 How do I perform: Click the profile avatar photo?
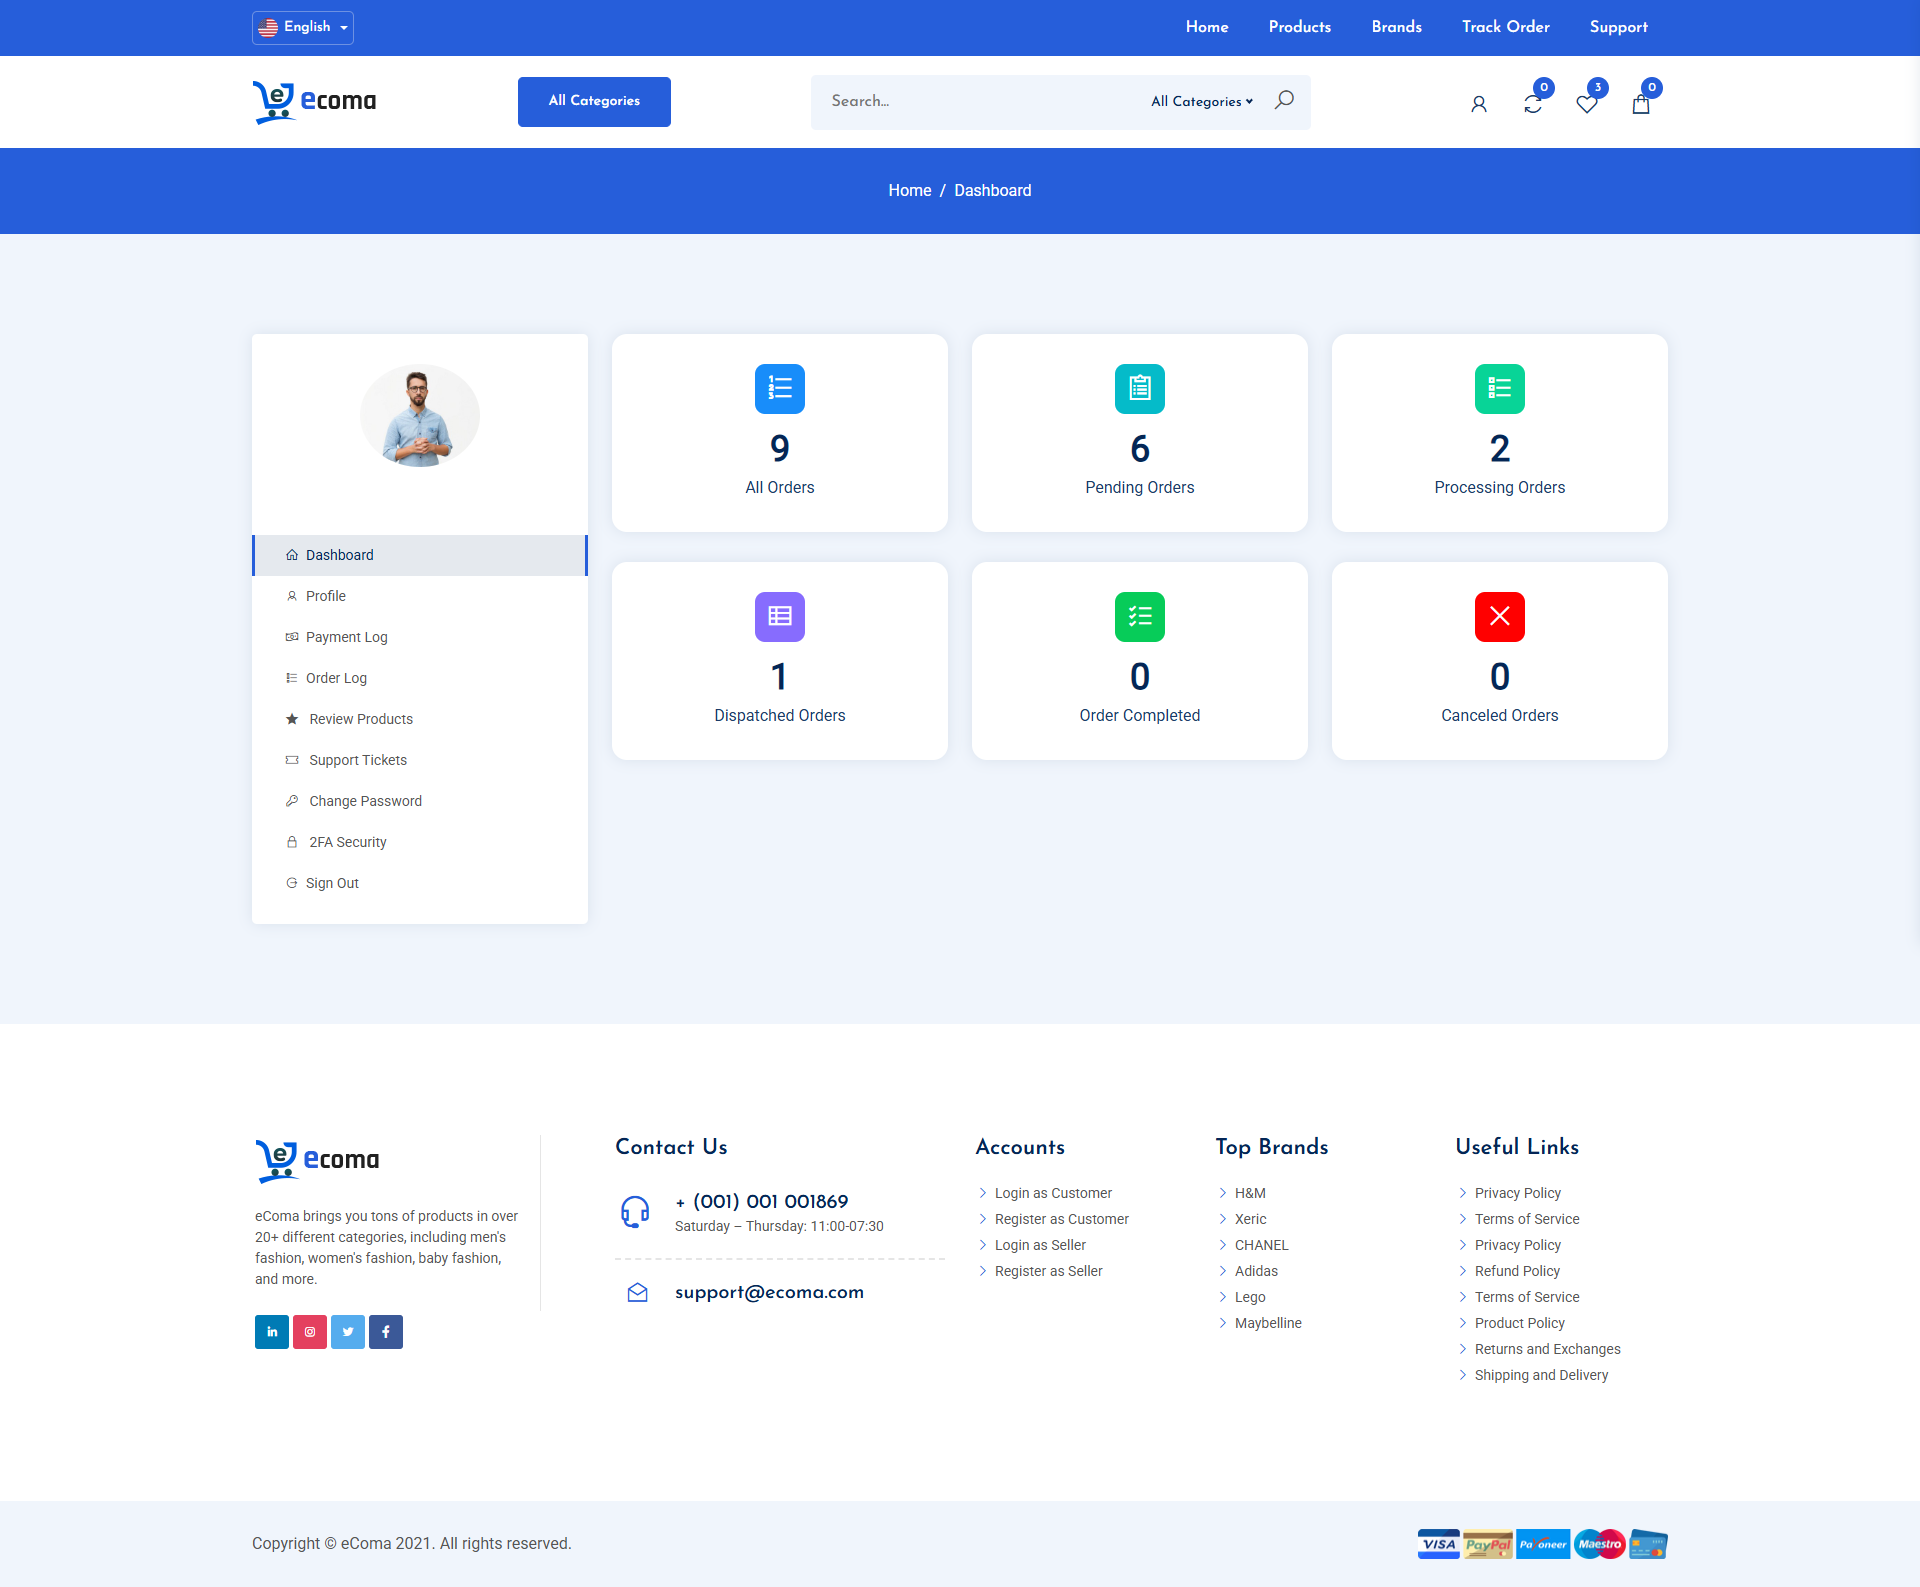click(x=420, y=416)
